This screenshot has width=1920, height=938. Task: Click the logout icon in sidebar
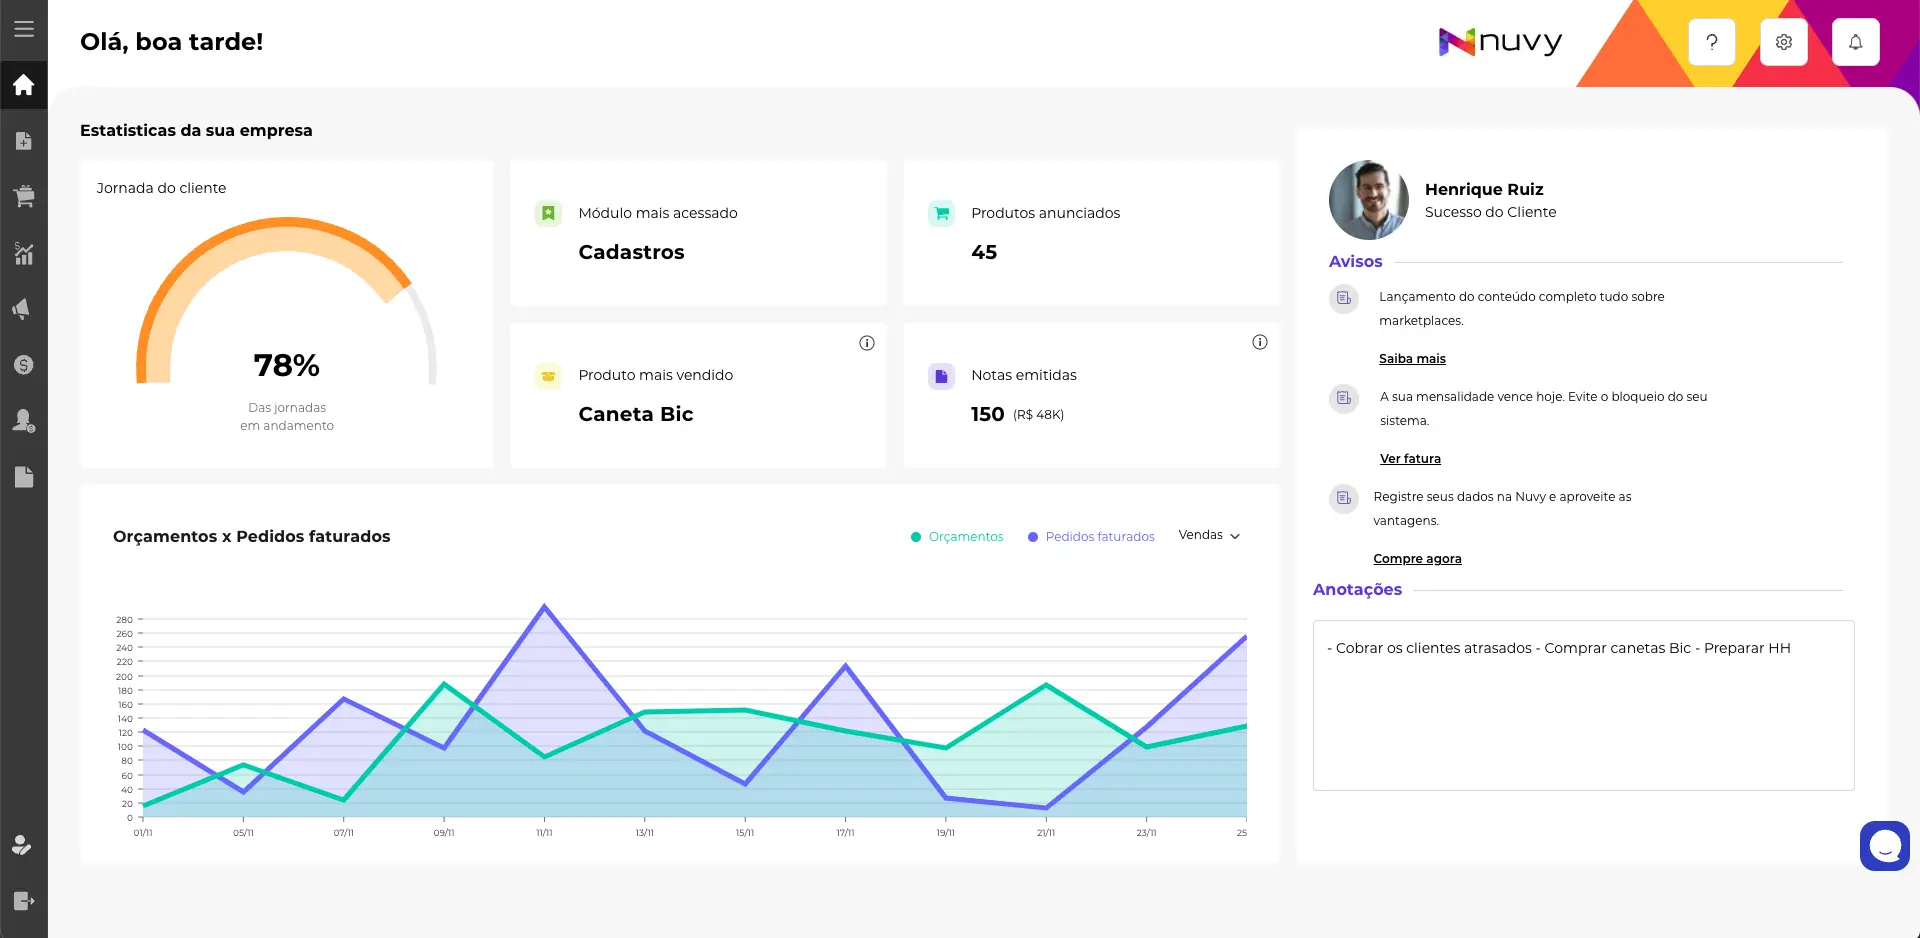tap(24, 901)
